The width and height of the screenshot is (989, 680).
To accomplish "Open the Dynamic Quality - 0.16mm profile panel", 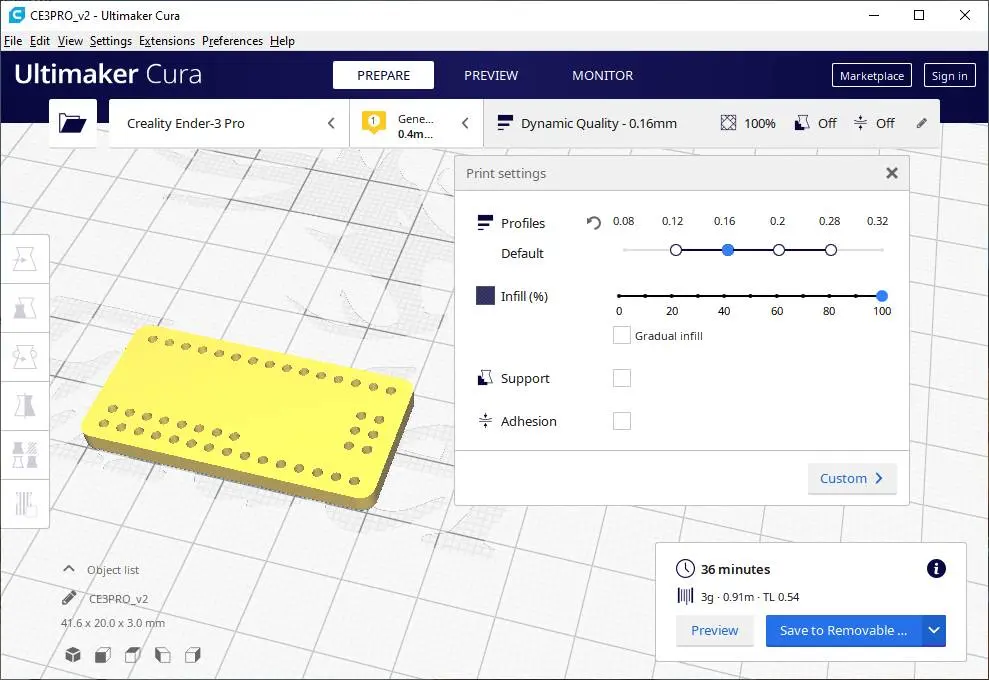I will point(599,123).
